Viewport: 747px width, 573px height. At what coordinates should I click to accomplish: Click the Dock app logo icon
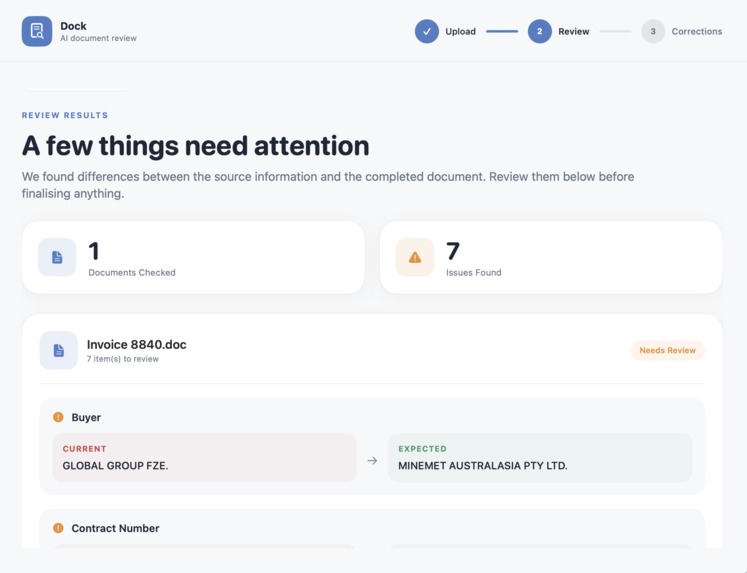[37, 31]
